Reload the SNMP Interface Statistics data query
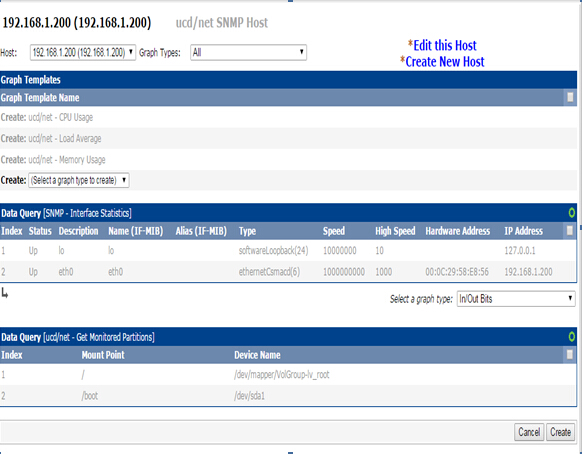The height and width of the screenshot is (454, 582). [571, 213]
